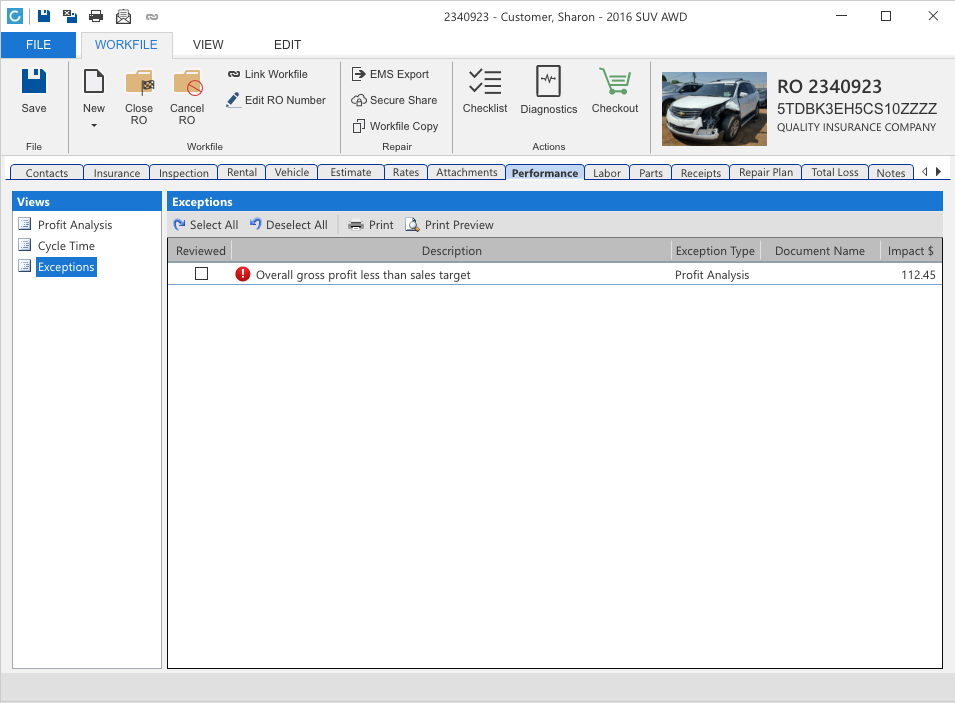Image resolution: width=955 pixels, height=703 pixels.
Task: Click the Close RO folder icon
Action: pyautogui.click(x=139, y=96)
